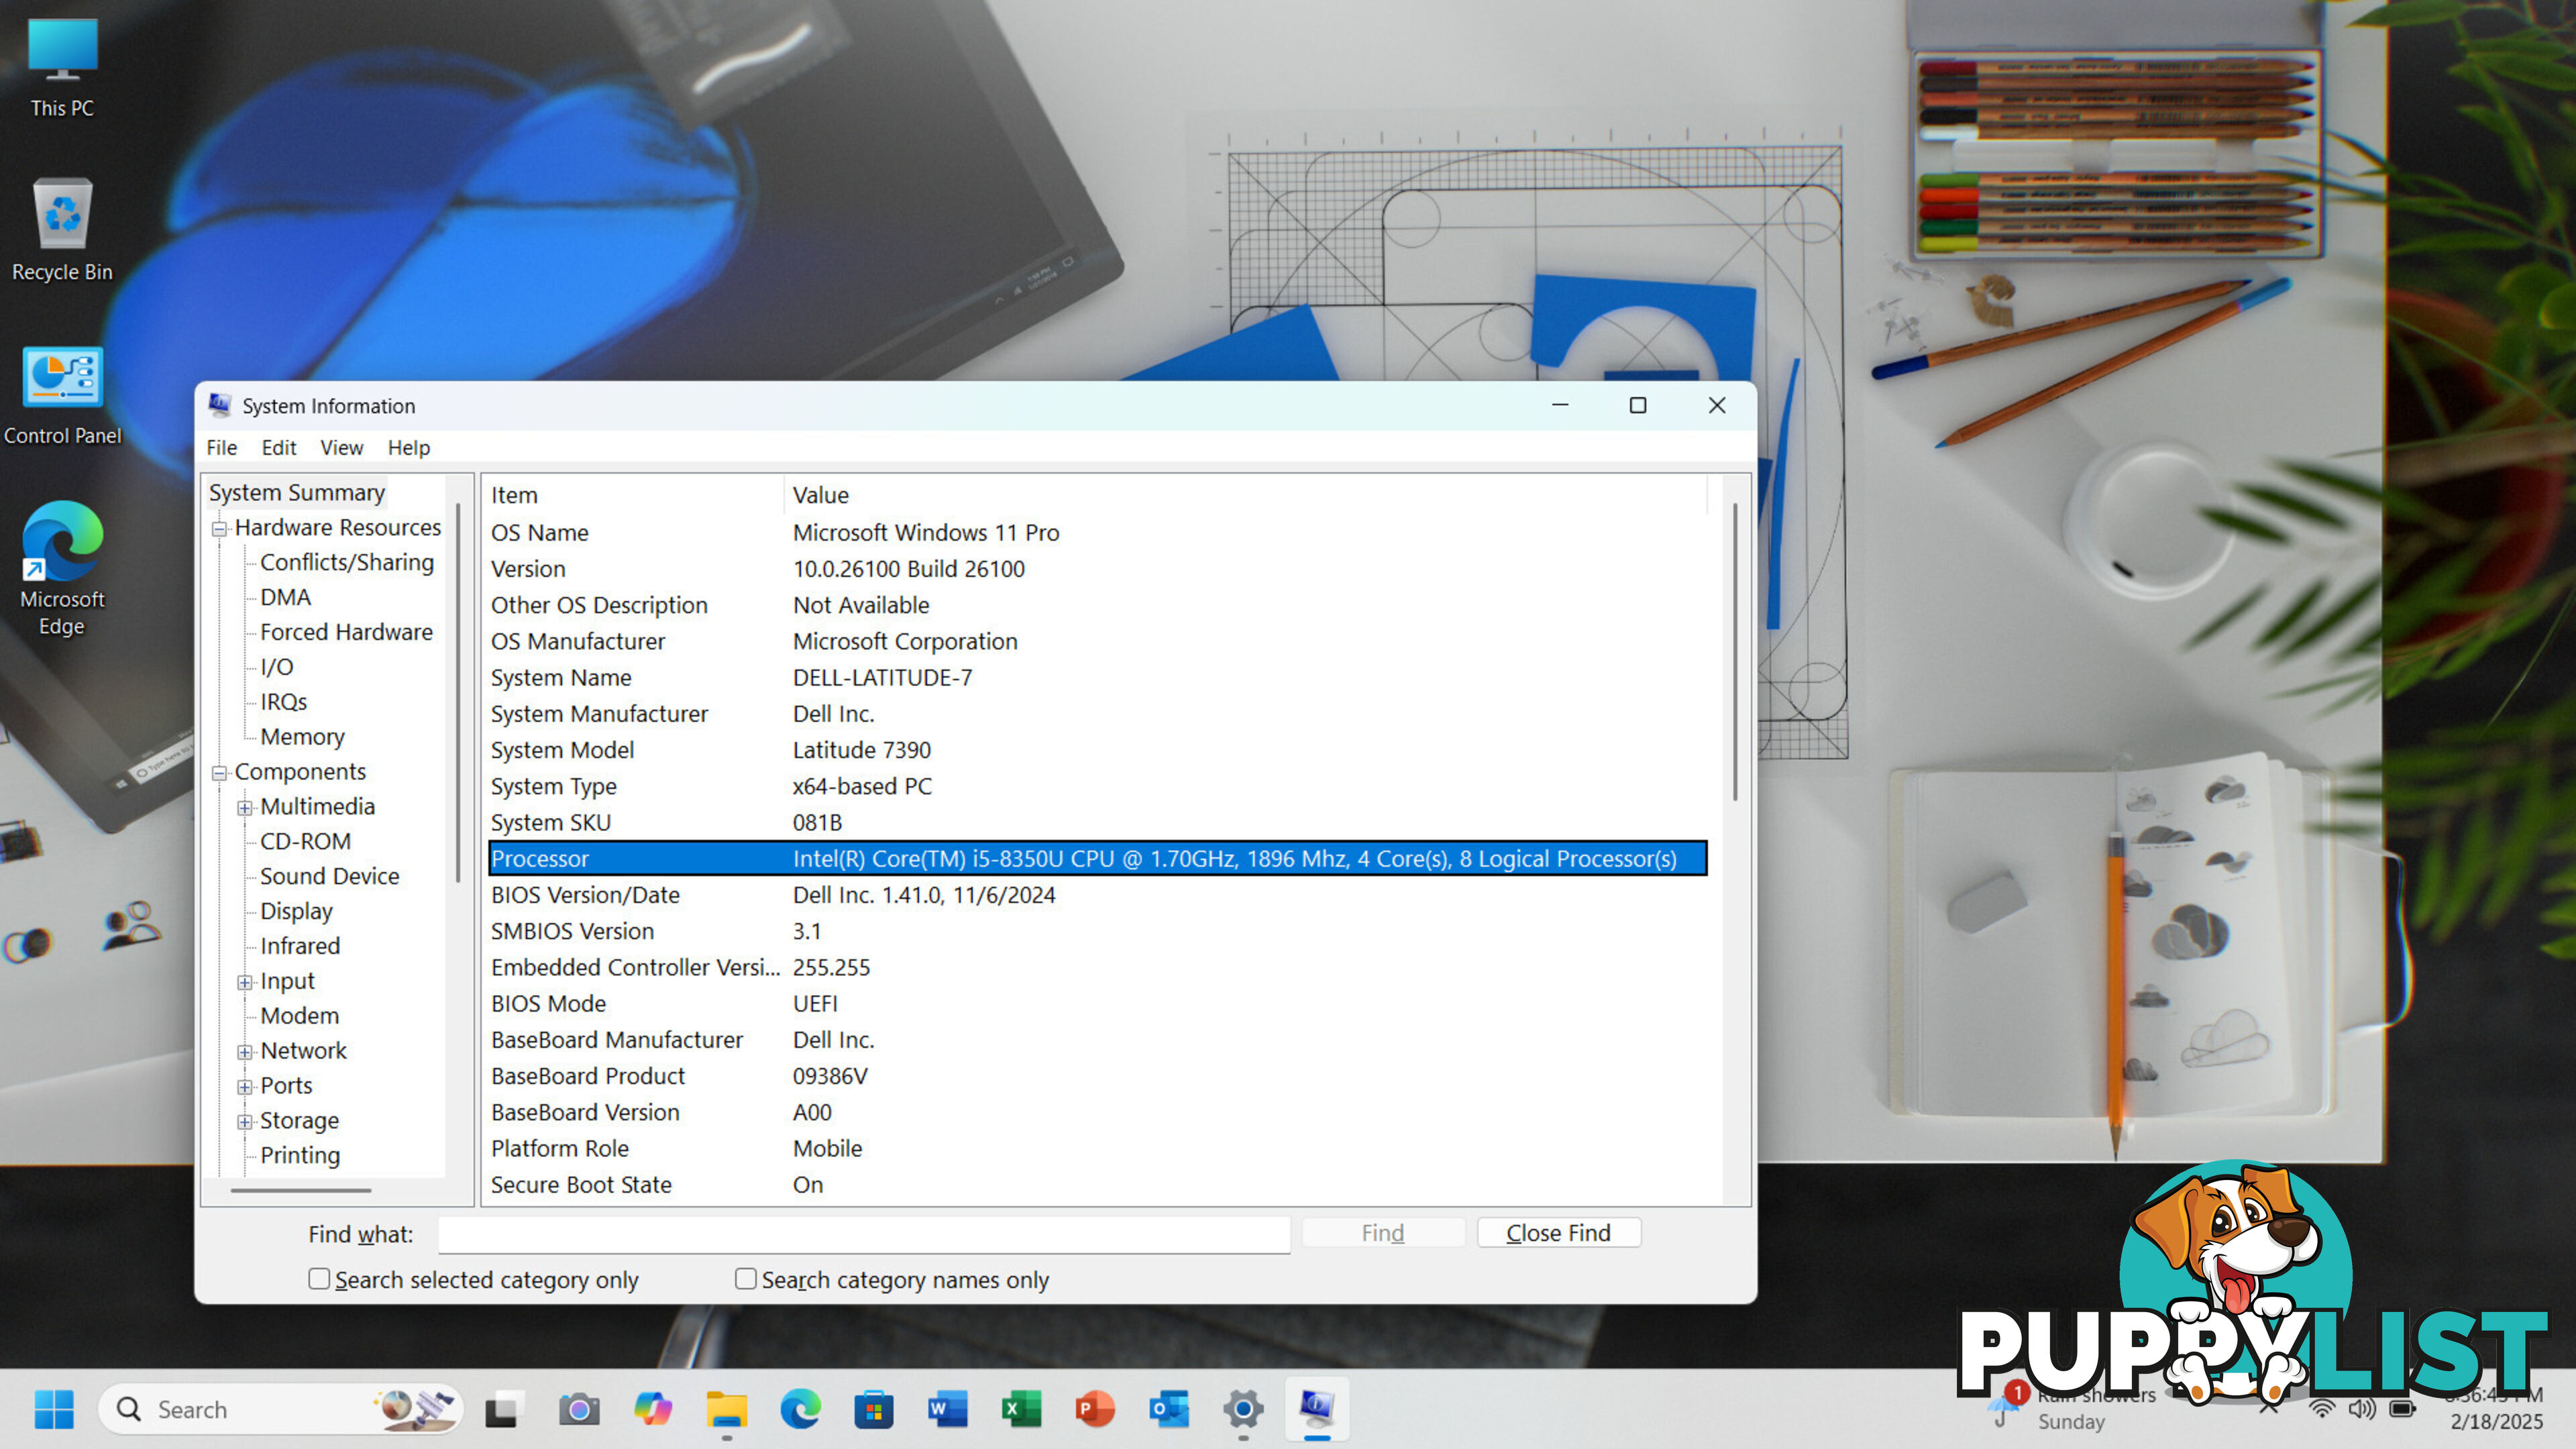
Task: Select DMA tree item
Action: pos(286,598)
